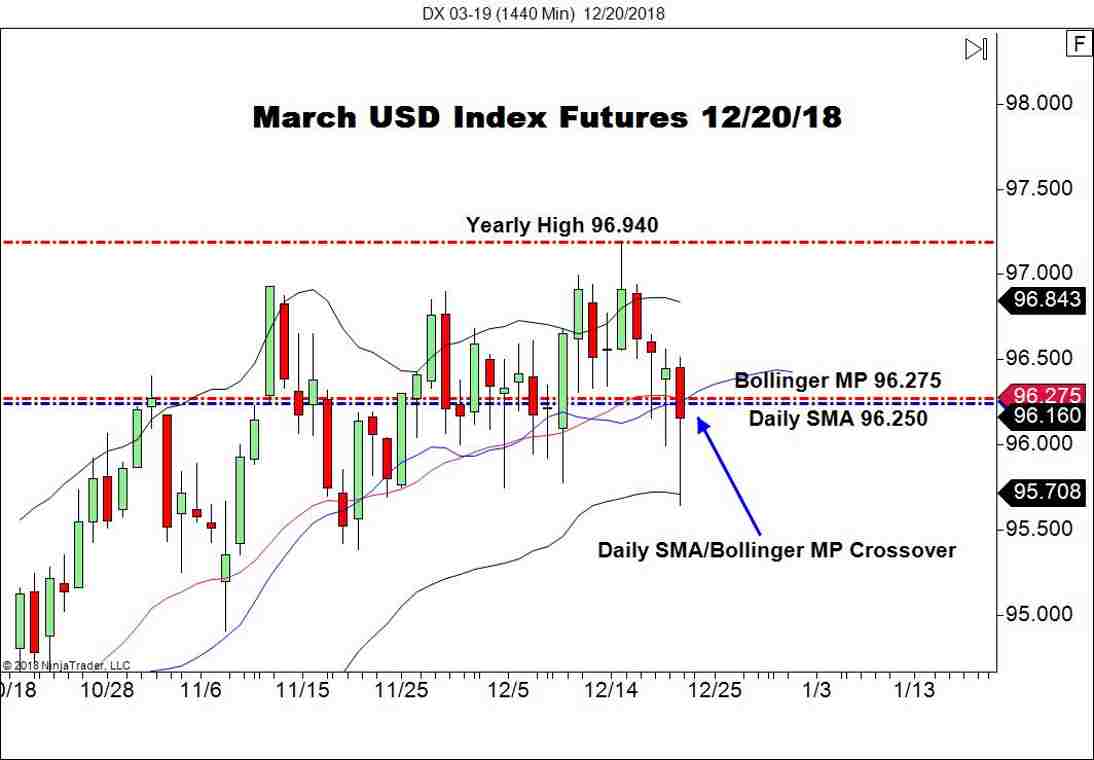The height and width of the screenshot is (760, 1094).
Task: Select the NinjaTrader copyright watermark
Action: (67, 662)
